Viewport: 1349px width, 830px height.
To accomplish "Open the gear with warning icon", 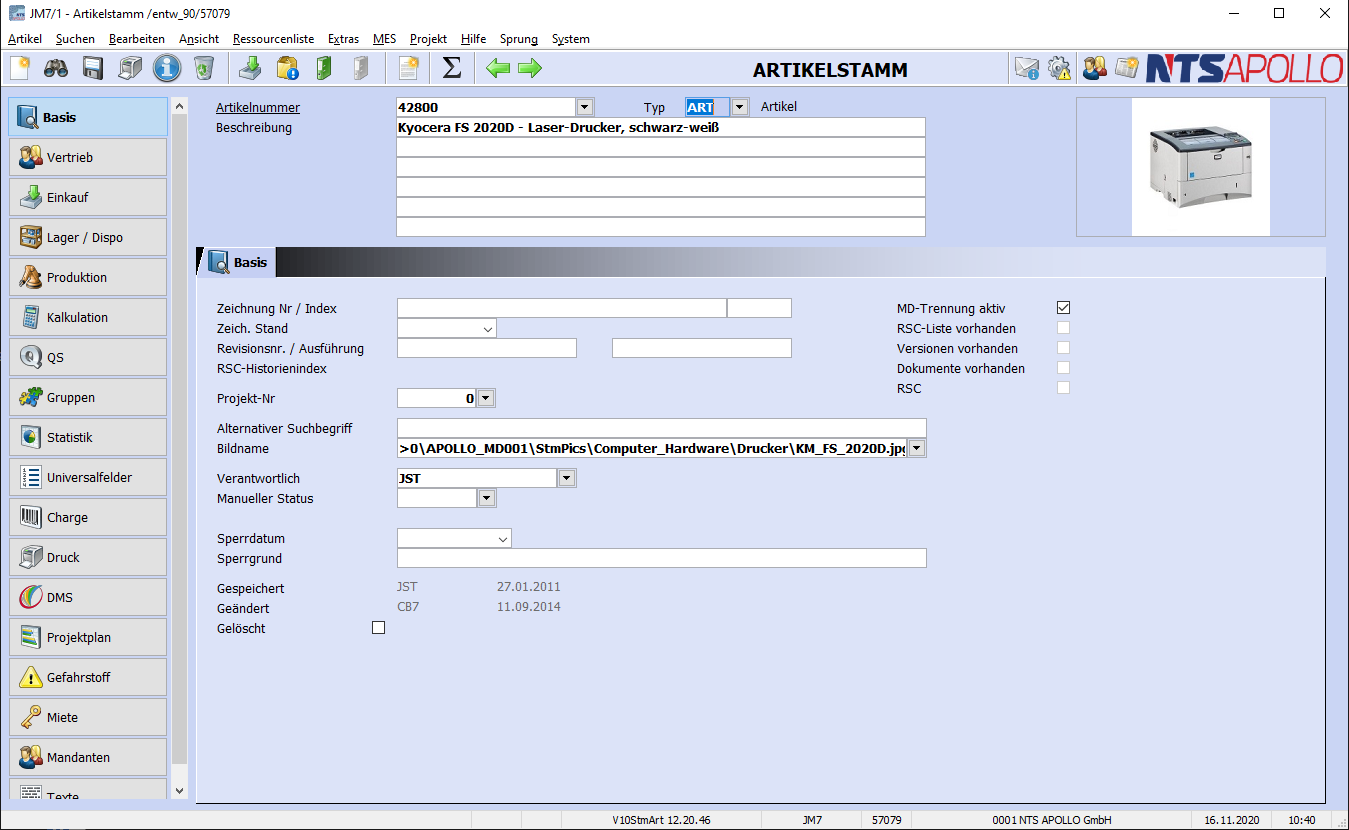I will tap(1059, 68).
